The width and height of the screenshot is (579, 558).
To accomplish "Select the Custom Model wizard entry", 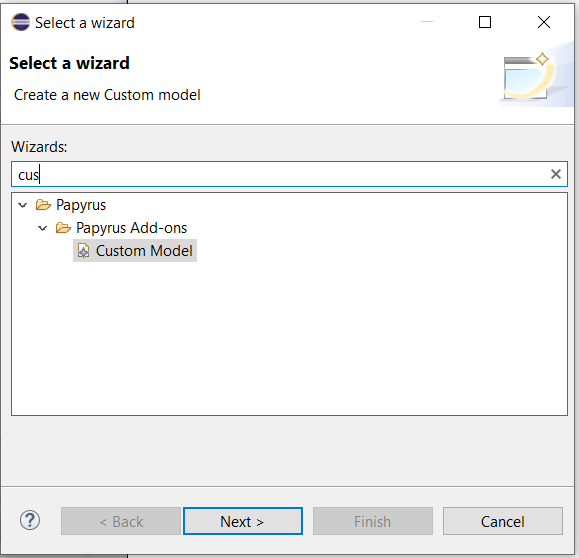I will click(x=135, y=251).
